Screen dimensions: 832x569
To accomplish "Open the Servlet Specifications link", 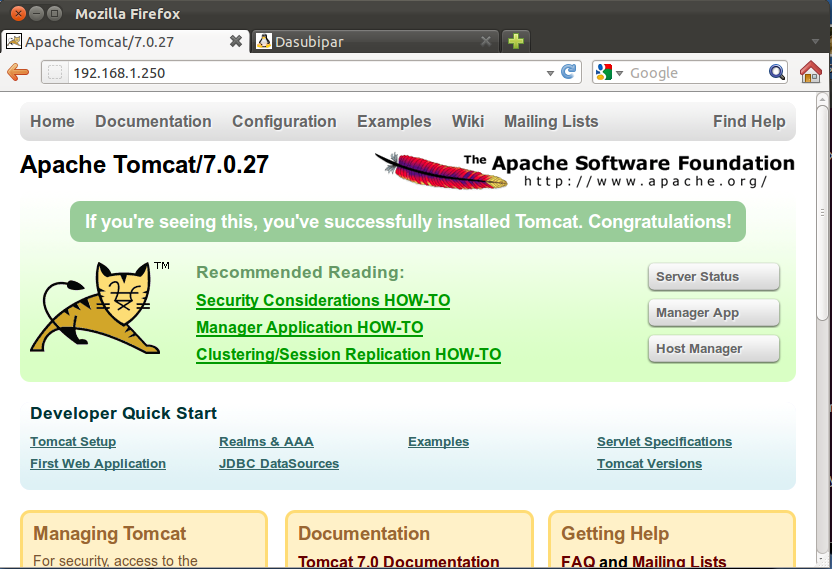I will 664,442.
